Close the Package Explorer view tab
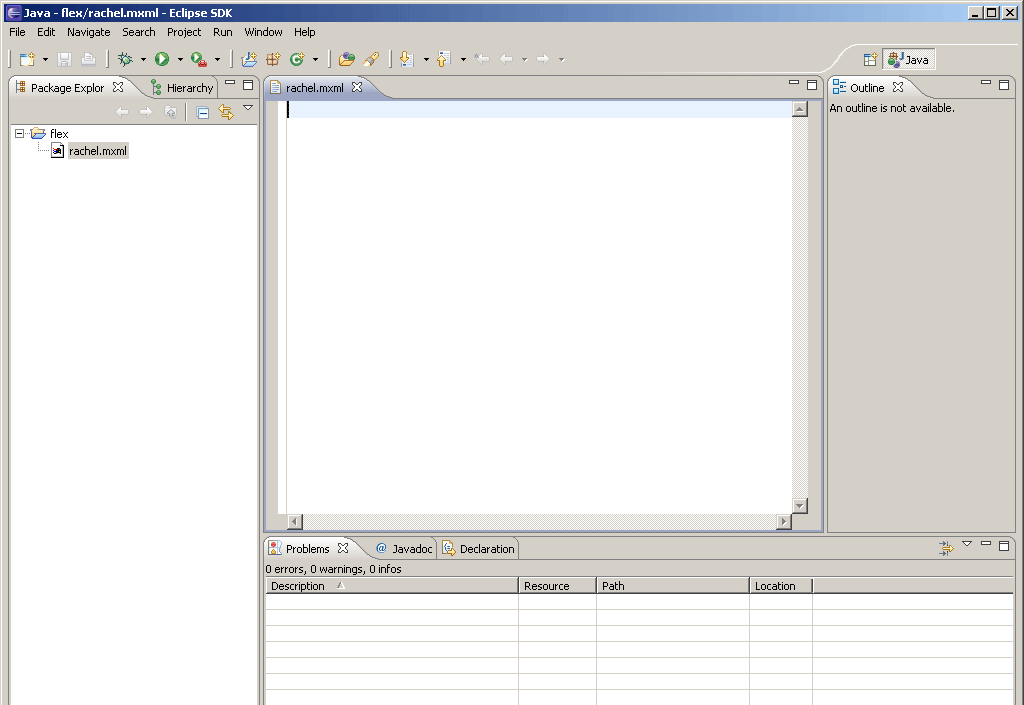 (x=118, y=87)
